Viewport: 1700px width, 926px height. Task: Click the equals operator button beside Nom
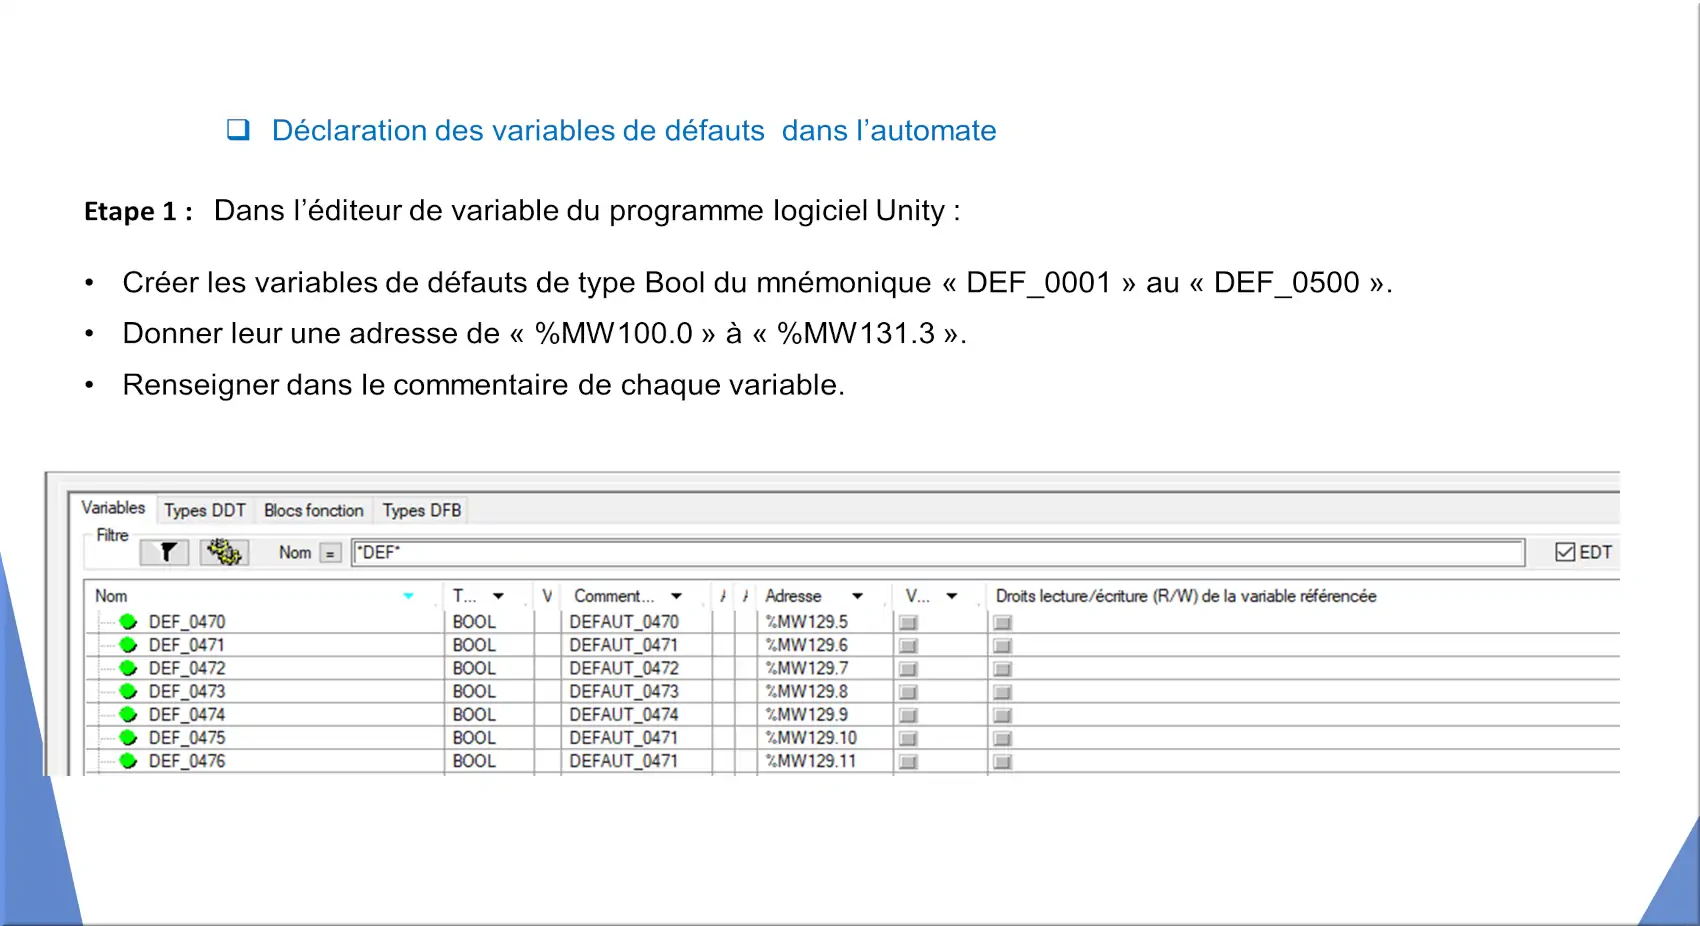click(330, 553)
